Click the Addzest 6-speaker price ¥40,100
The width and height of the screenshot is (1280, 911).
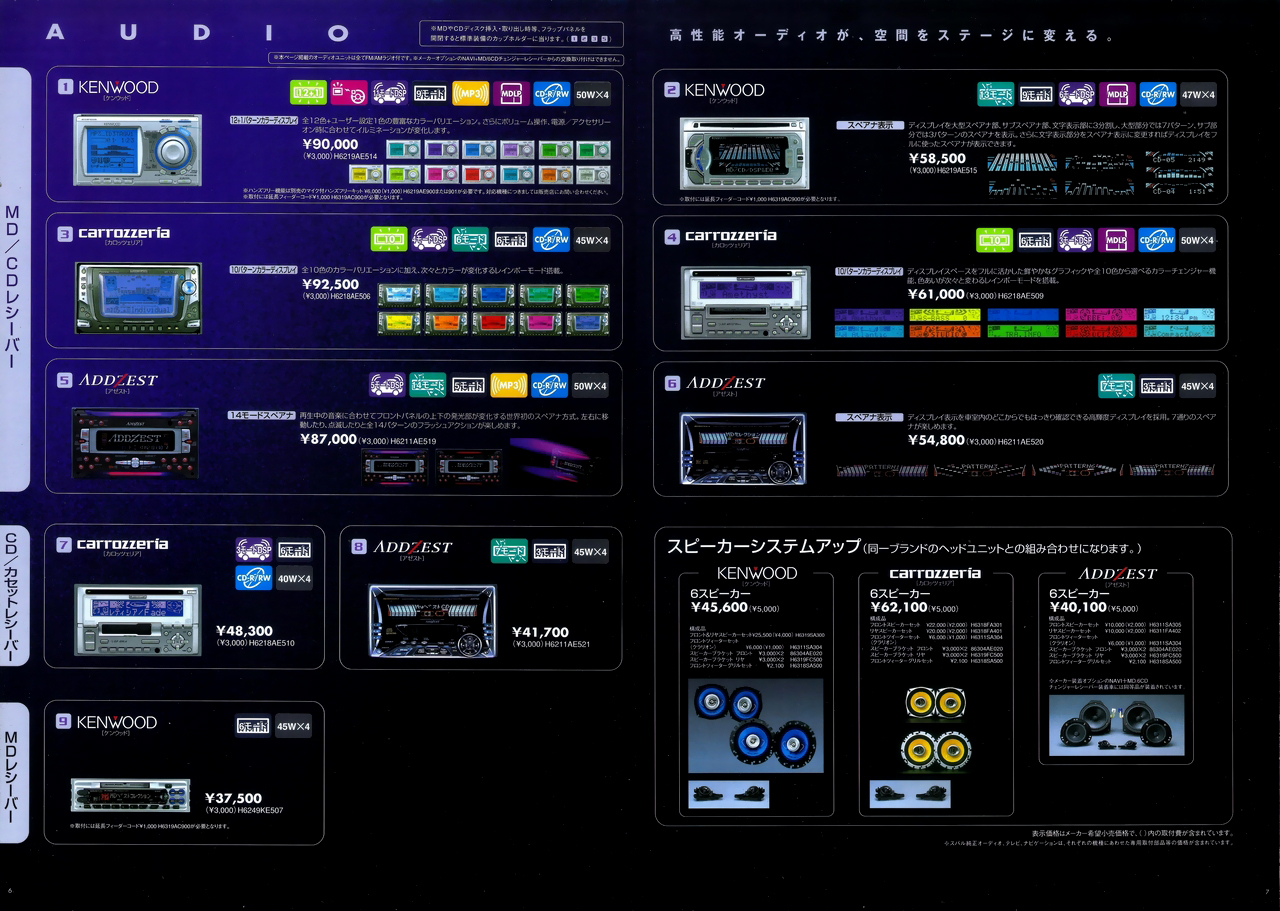pyautogui.click(x=1078, y=606)
